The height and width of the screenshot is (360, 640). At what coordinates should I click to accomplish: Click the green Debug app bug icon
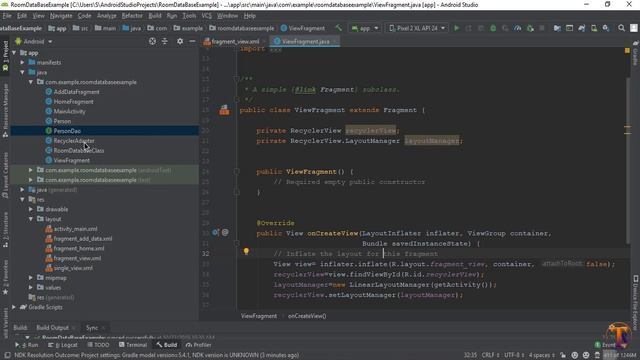pyautogui.click(x=493, y=28)
